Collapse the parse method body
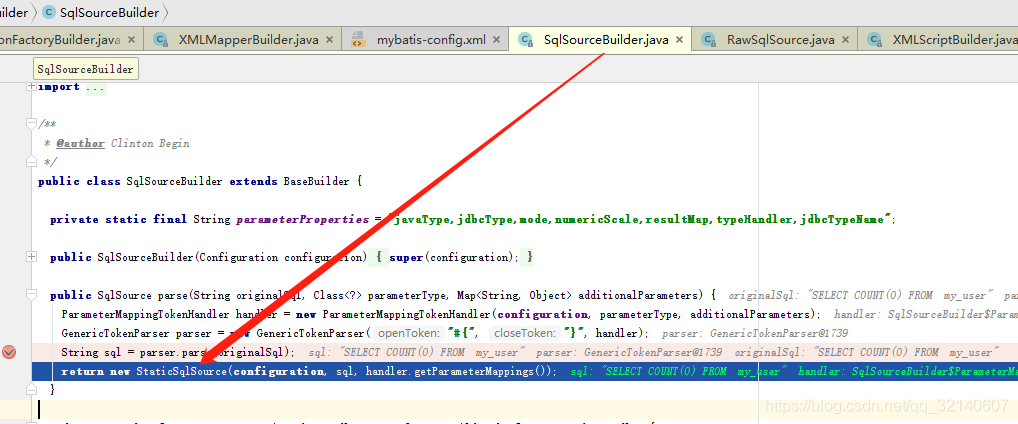 [x=31, y=295]
